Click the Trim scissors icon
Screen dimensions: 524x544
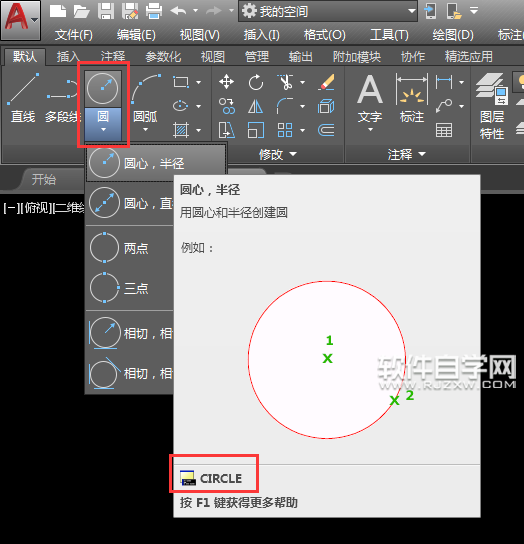[285, 82]
